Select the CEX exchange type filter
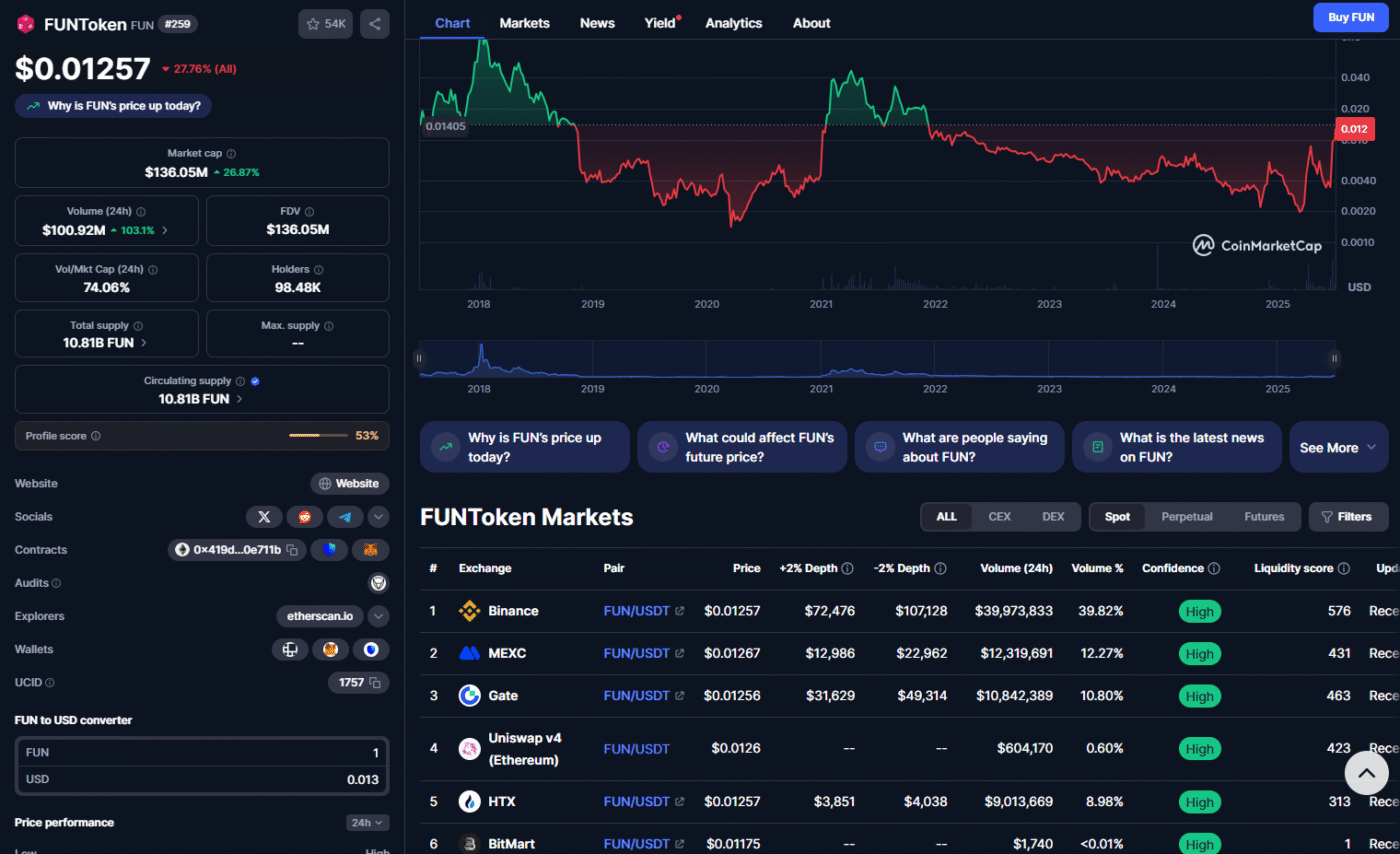Screen dimensions: 1400x854 click(999, 517)
